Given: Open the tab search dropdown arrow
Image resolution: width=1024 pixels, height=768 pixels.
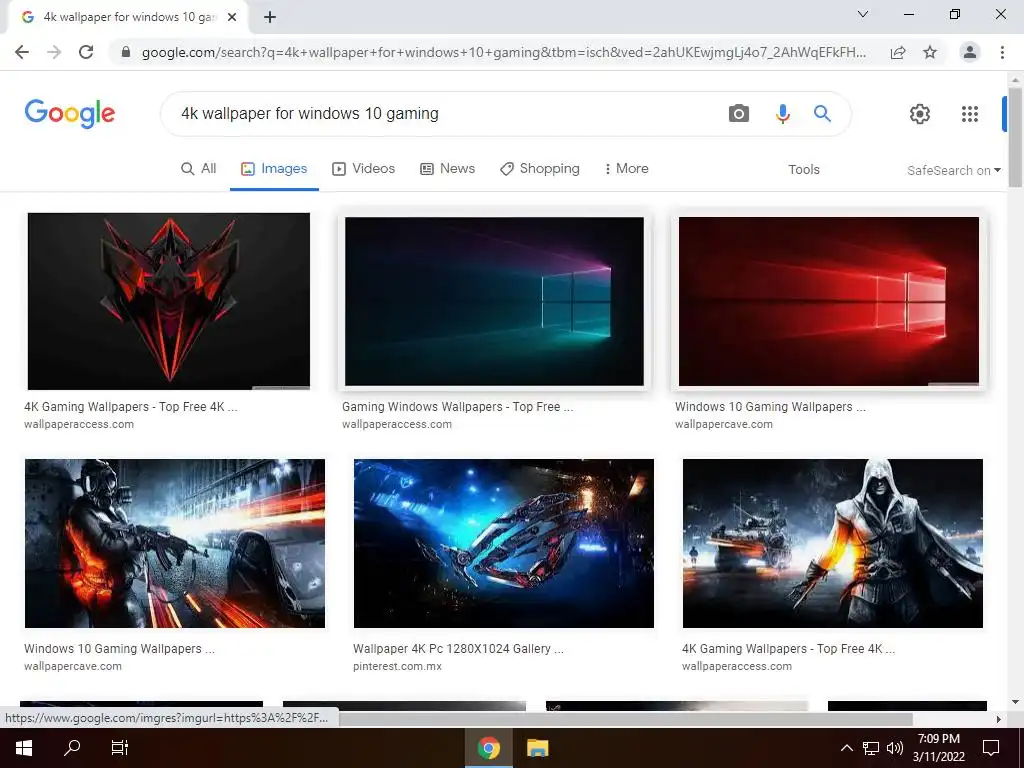Looking at the screenshot, I should [863, 14].
